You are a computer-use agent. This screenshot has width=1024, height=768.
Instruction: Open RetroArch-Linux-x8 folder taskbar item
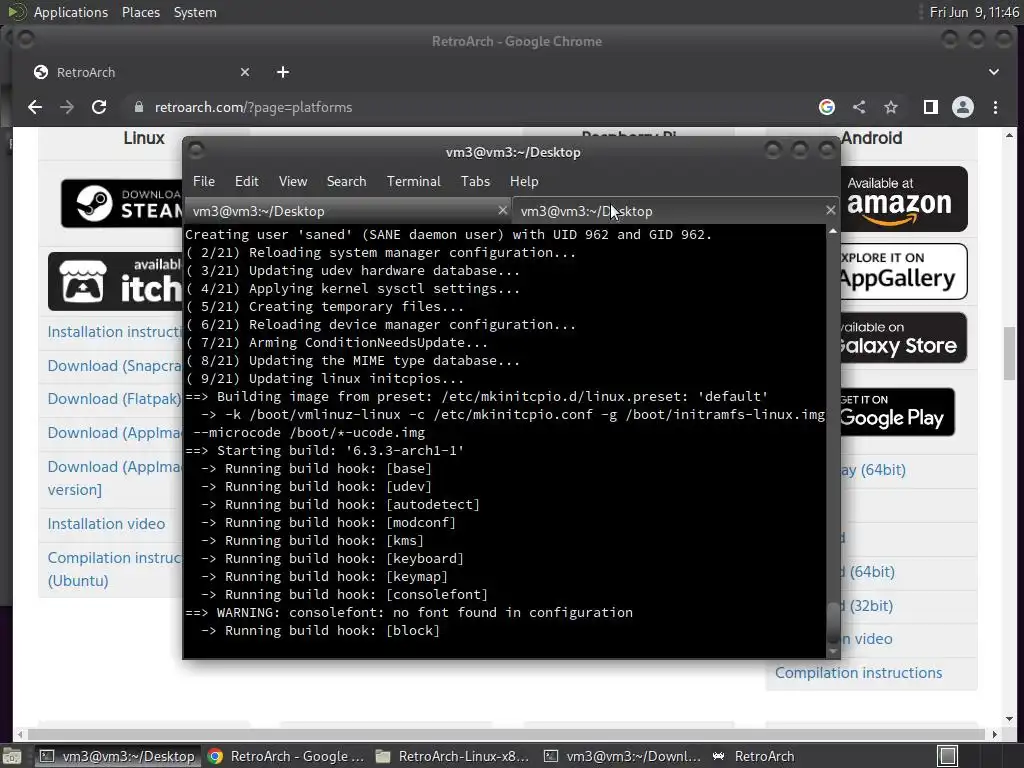coord(453,756)
